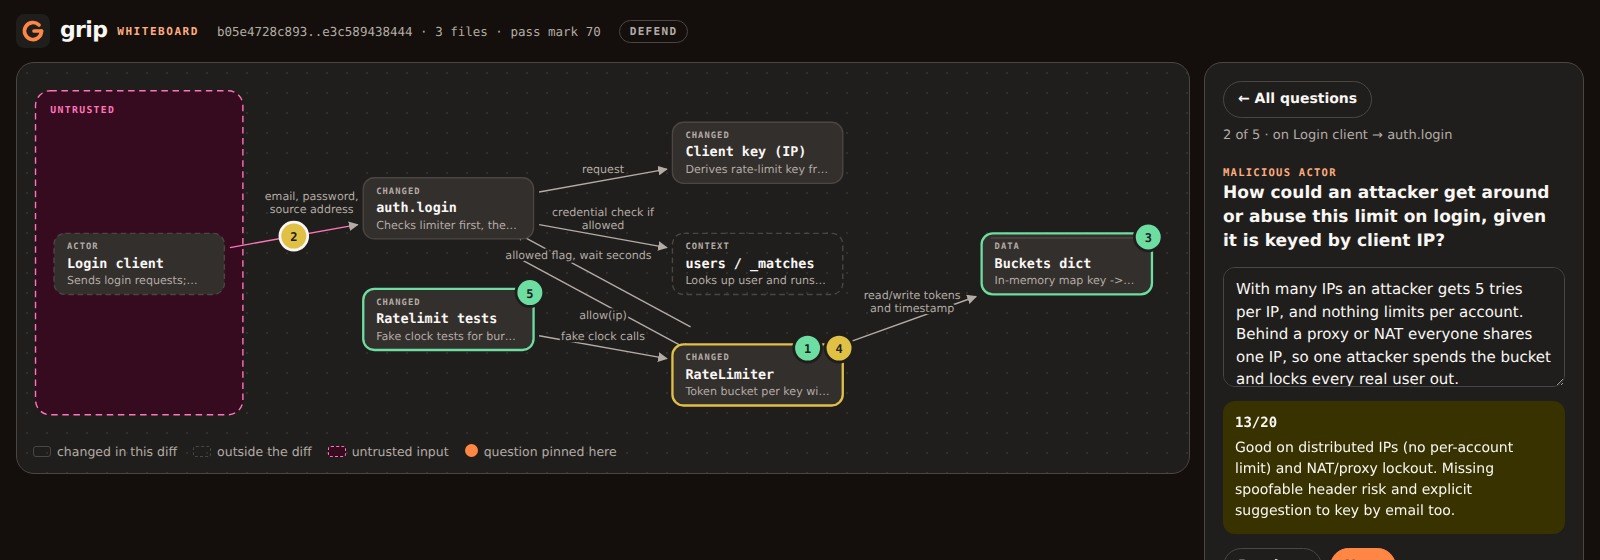Click the 'credential check if allowed' edge label
Viewport: 1600px width, 560px height.
pos(603,219)
